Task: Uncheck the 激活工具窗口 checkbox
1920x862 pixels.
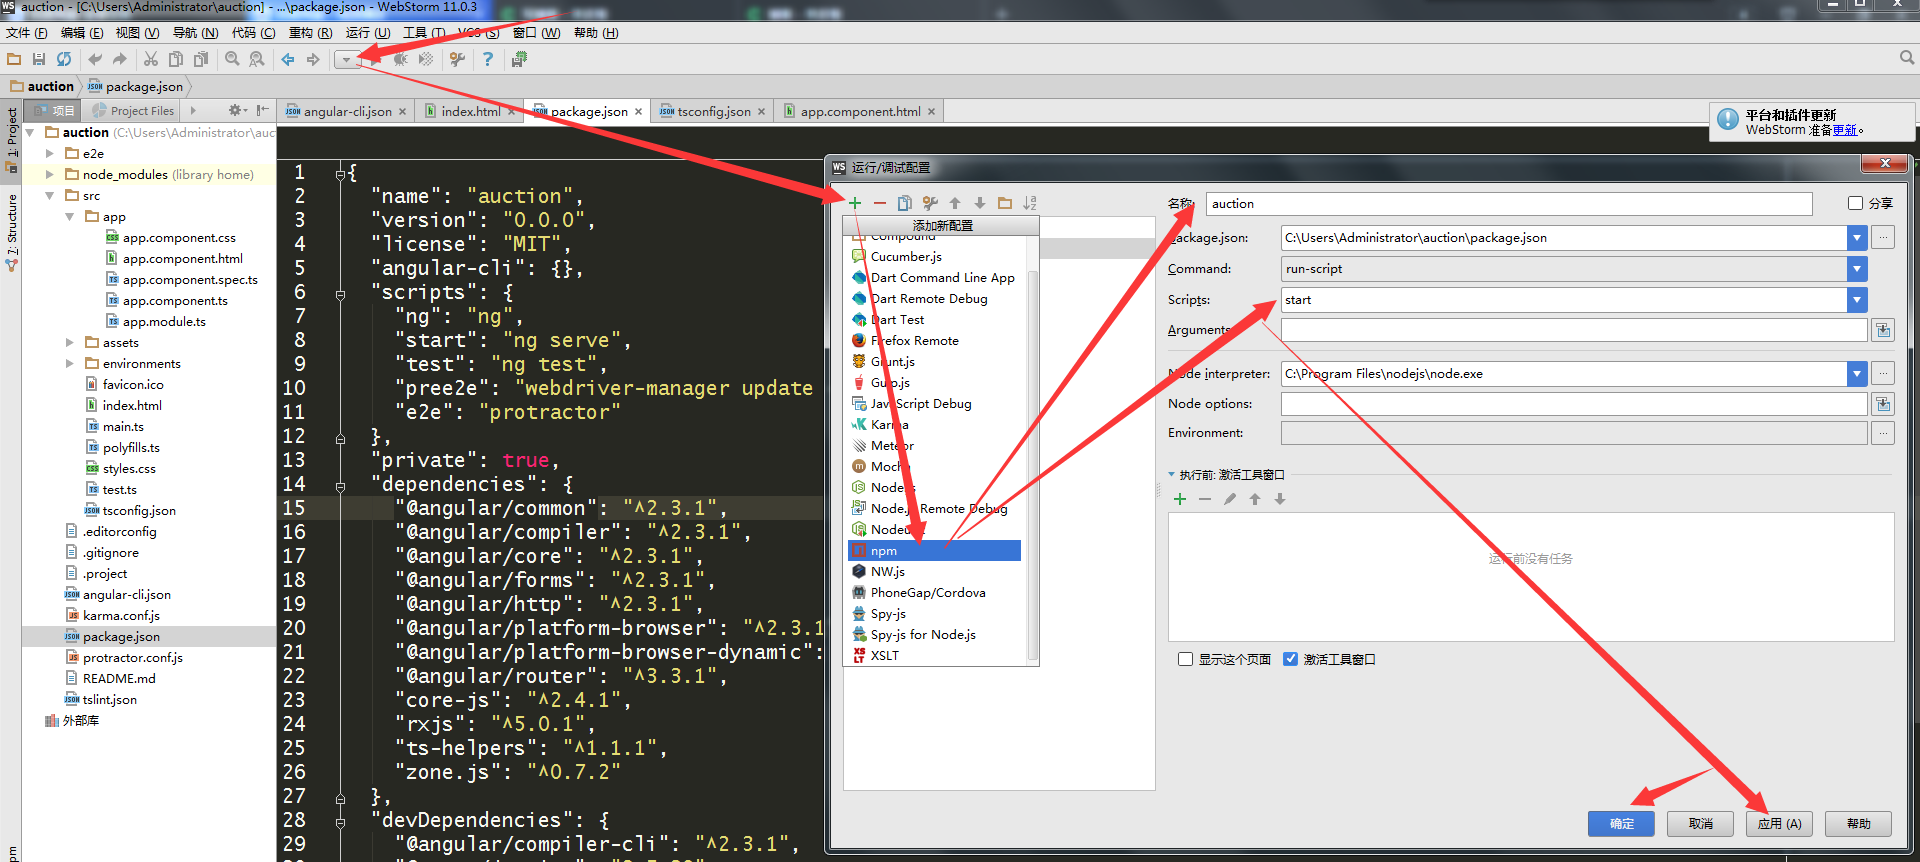Action: [x=1291, y=659]
